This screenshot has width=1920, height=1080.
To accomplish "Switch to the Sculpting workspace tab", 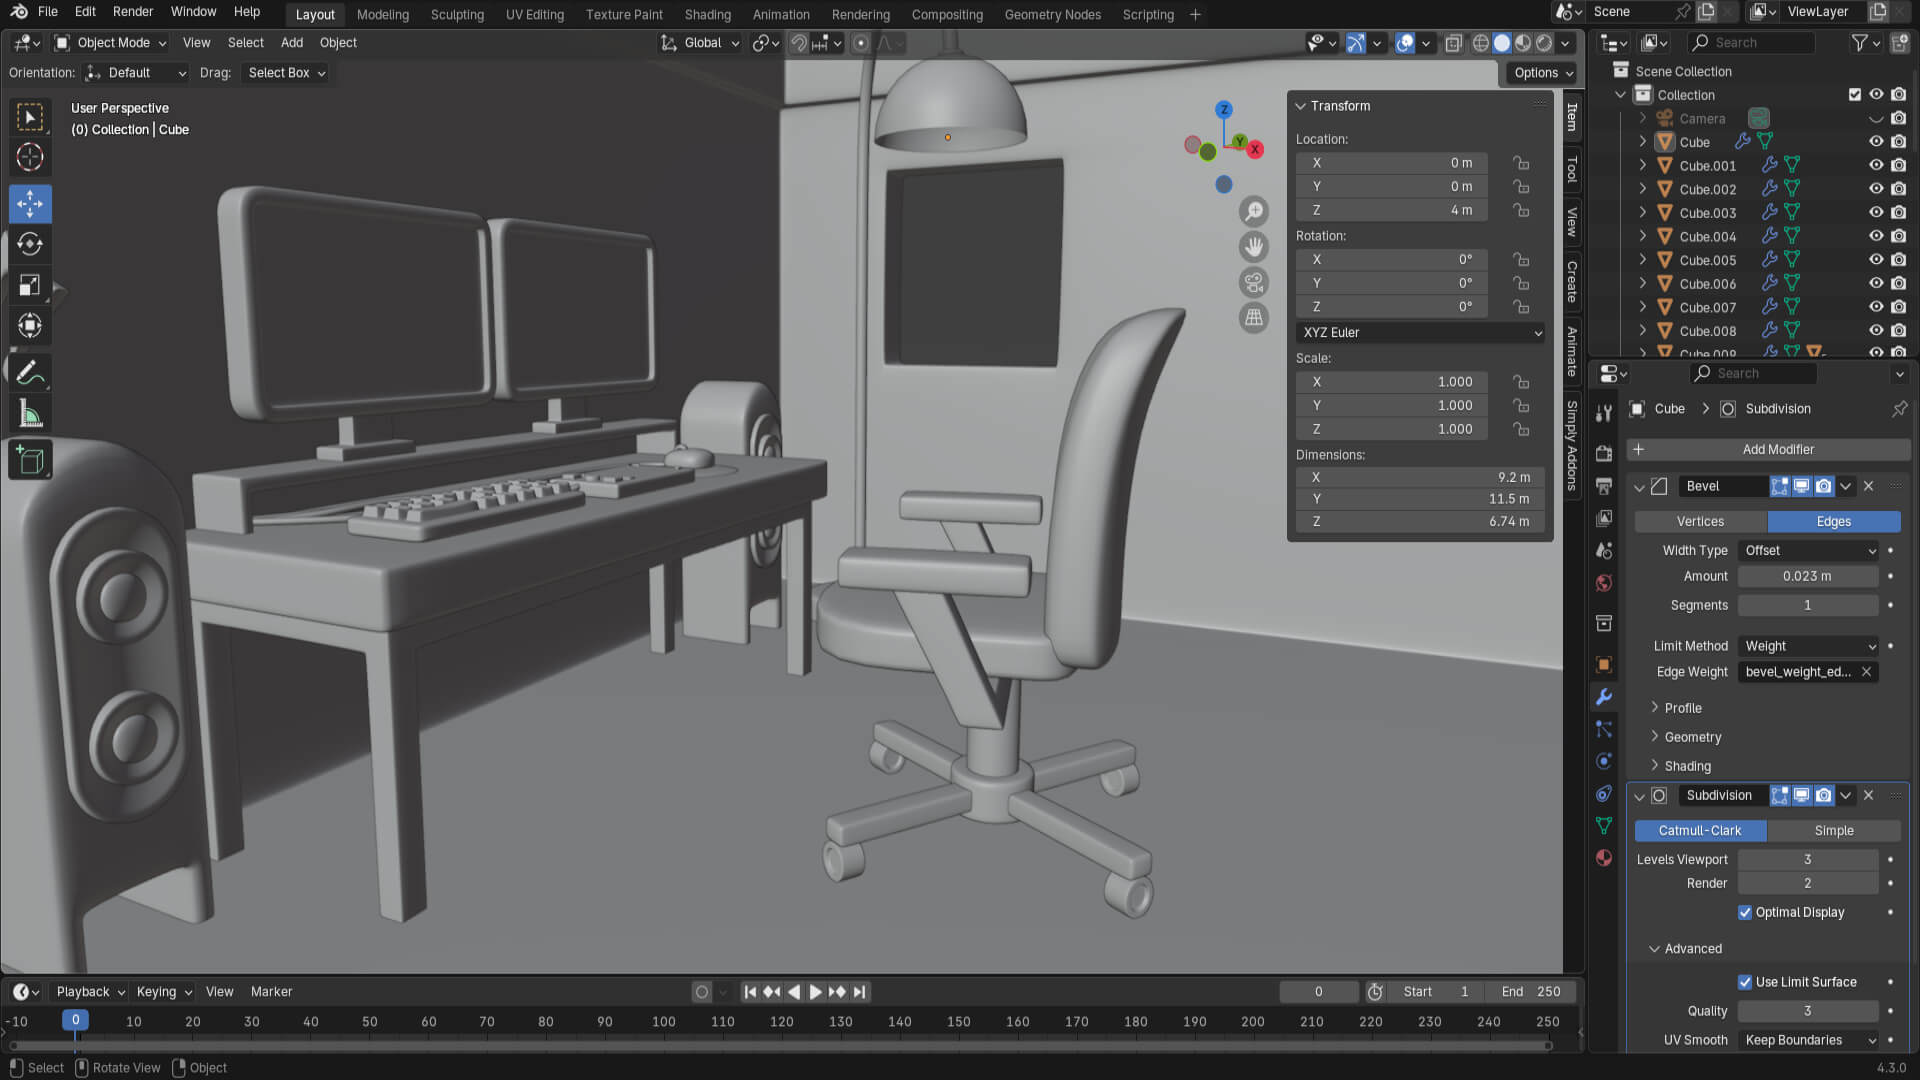I will (457, 15).
